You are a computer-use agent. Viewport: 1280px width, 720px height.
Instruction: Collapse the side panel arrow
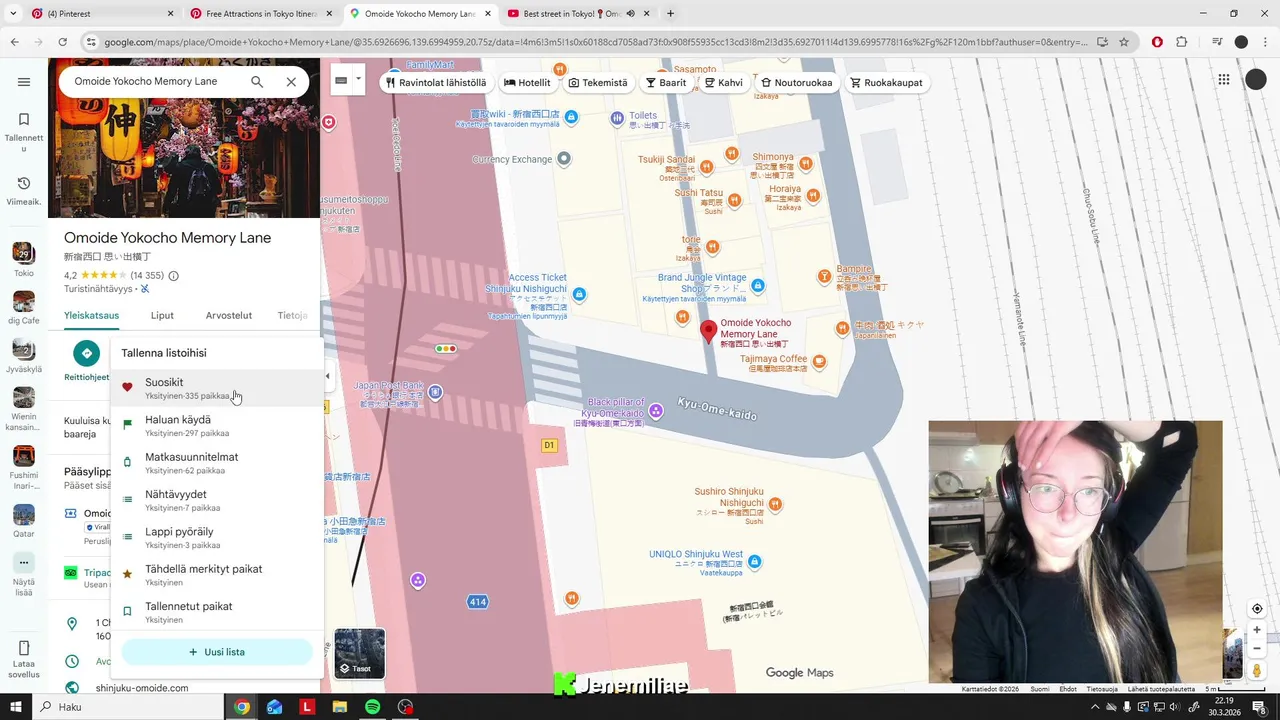click(x=327, y=376)
